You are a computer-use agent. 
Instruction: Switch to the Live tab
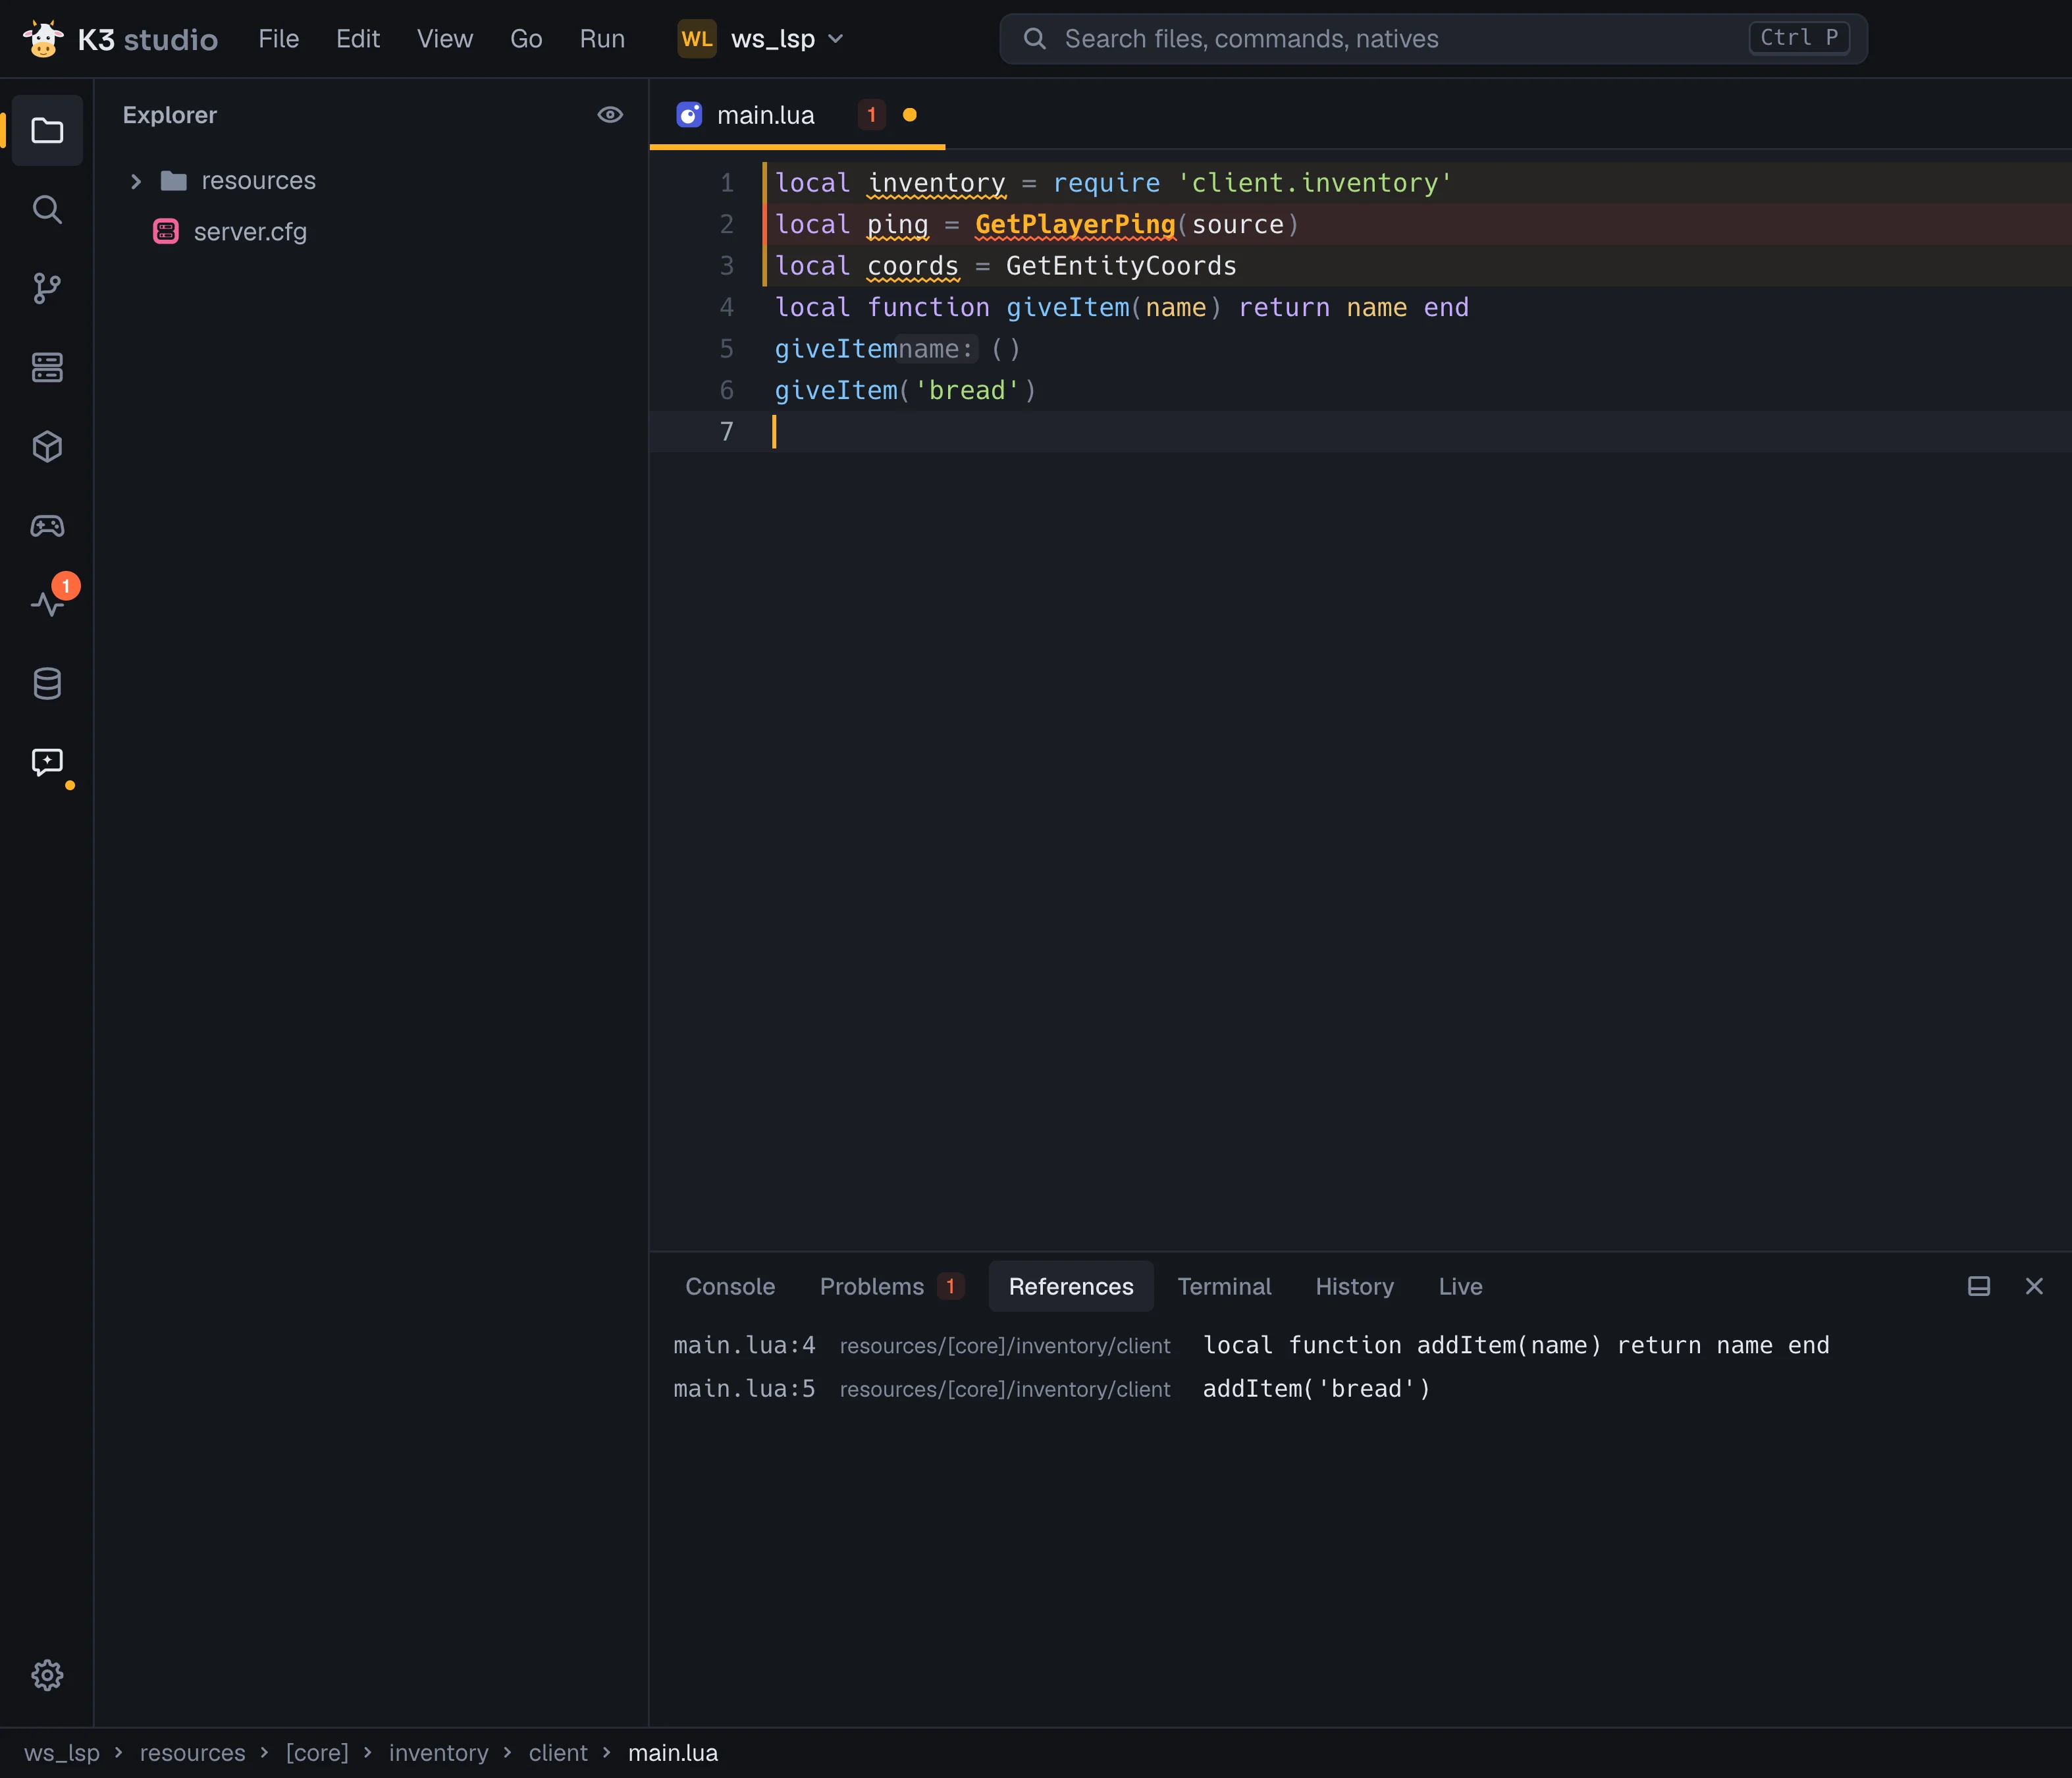pos(1460,1286)
